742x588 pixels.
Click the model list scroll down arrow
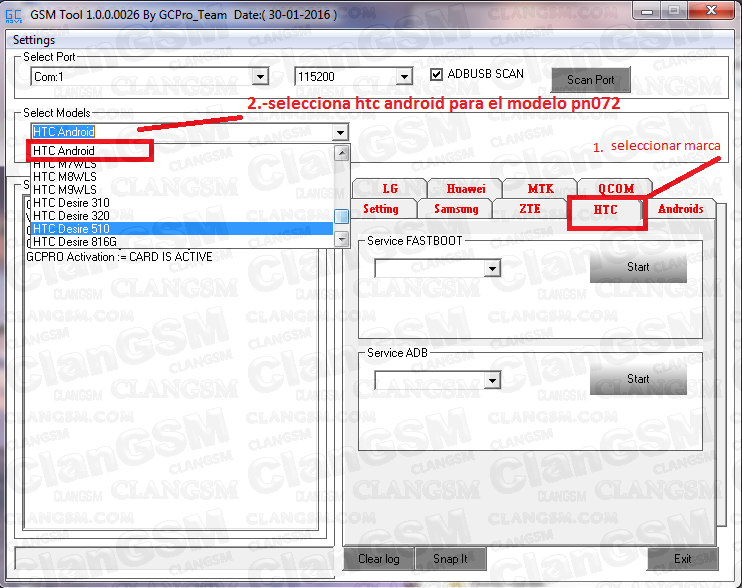(342, 239)
